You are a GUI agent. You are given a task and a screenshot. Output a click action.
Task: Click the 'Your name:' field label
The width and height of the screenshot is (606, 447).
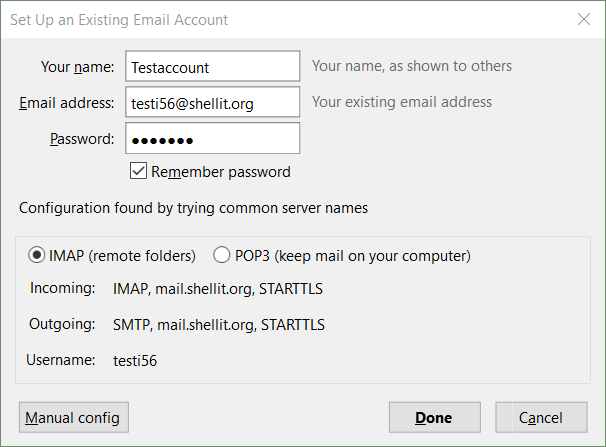78,67
